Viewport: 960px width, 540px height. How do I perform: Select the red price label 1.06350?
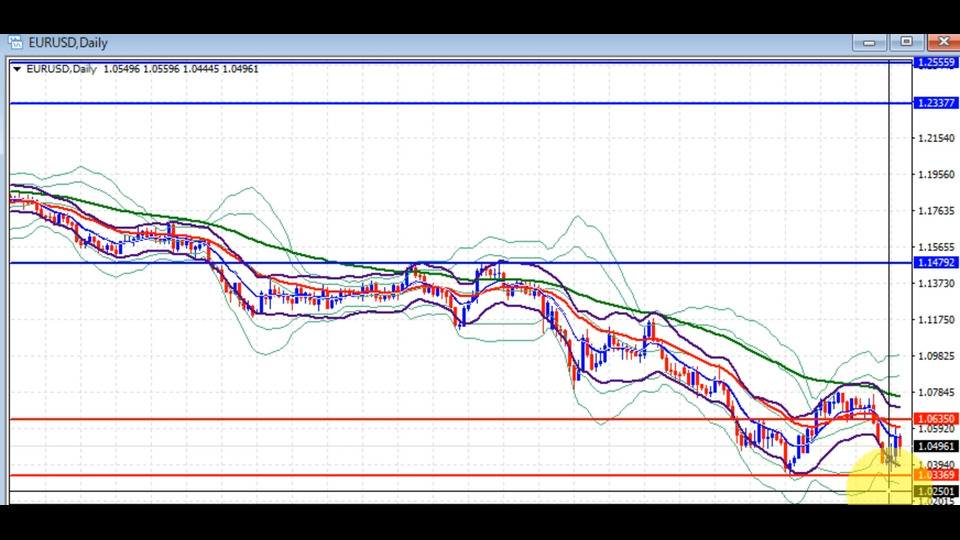pyautogui.click(x=935, y=419)
